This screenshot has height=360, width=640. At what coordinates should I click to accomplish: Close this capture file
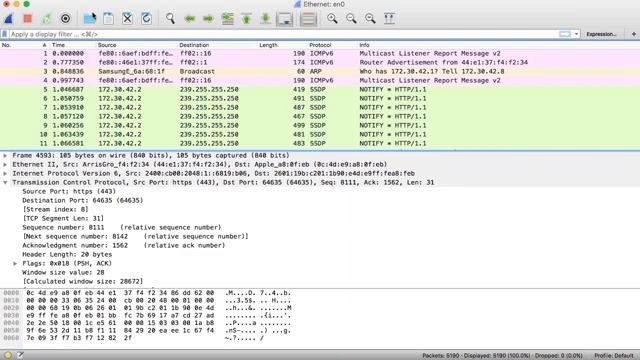tap(127, 18)
